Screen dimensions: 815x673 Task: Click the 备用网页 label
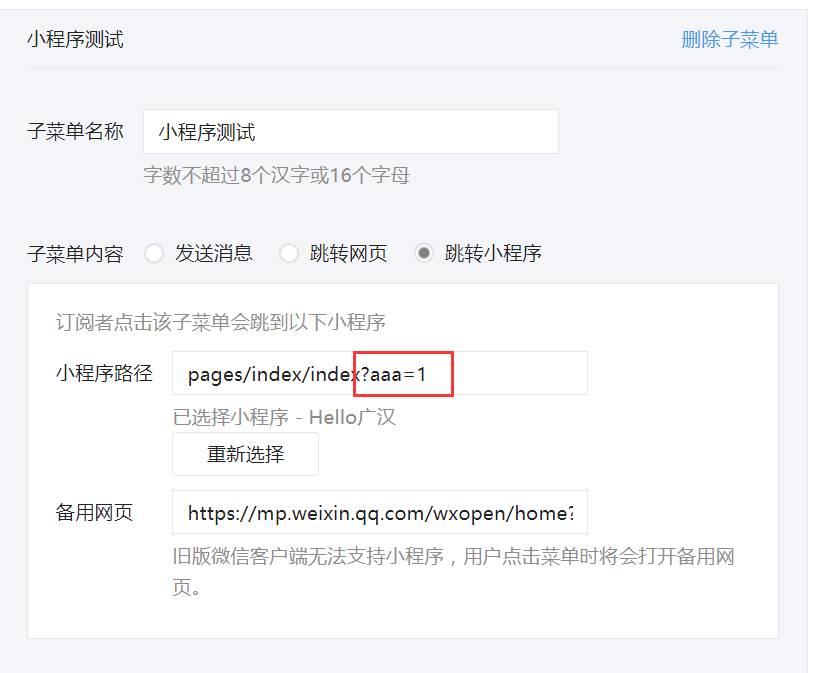94,512
